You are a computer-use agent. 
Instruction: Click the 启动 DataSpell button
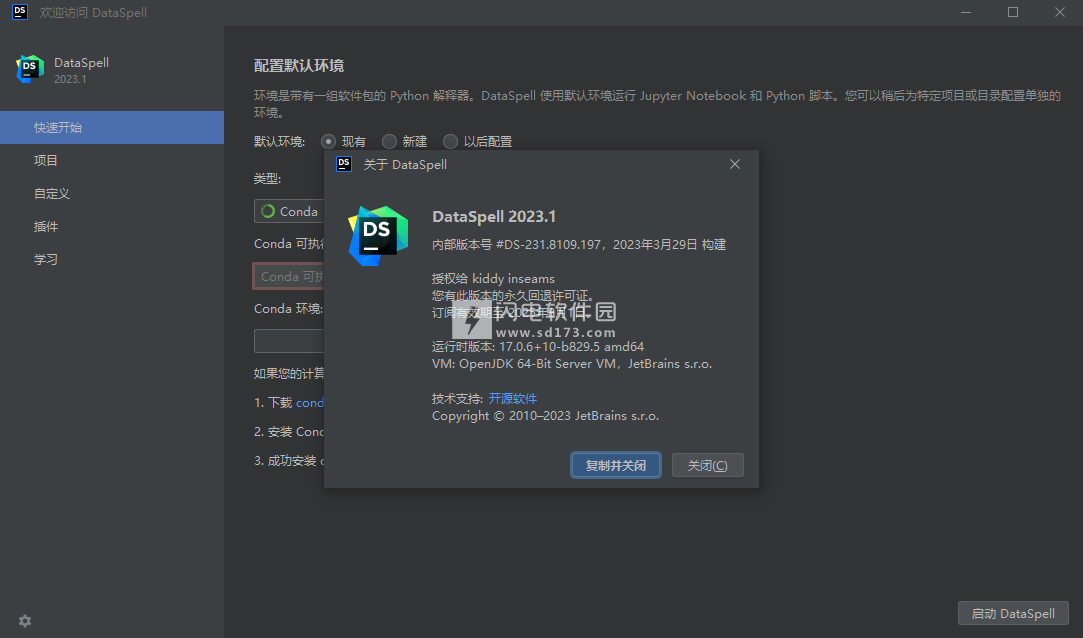tap(1013, 613)
